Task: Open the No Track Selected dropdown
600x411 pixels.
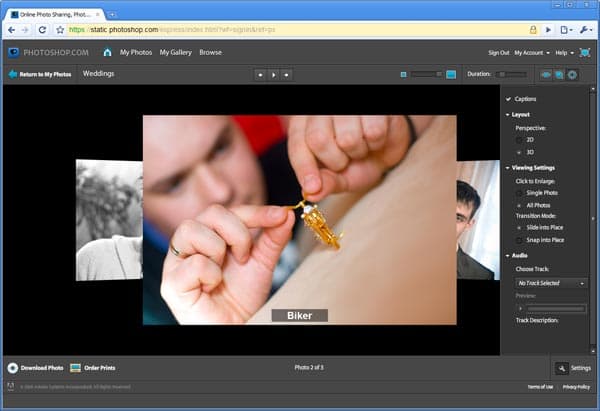Action: (551, 283)
